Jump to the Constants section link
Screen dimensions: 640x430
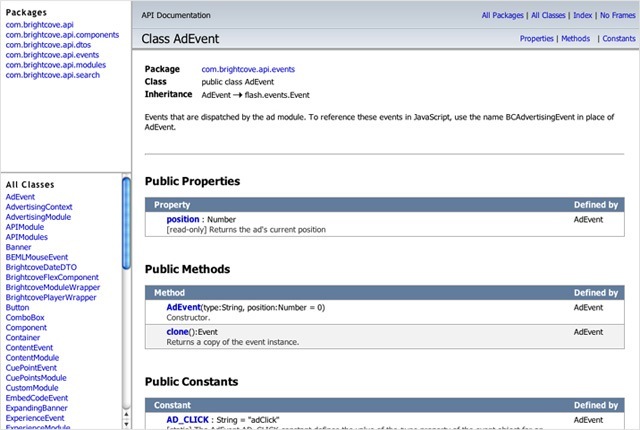pyautogui.click(x=619, y=39)
